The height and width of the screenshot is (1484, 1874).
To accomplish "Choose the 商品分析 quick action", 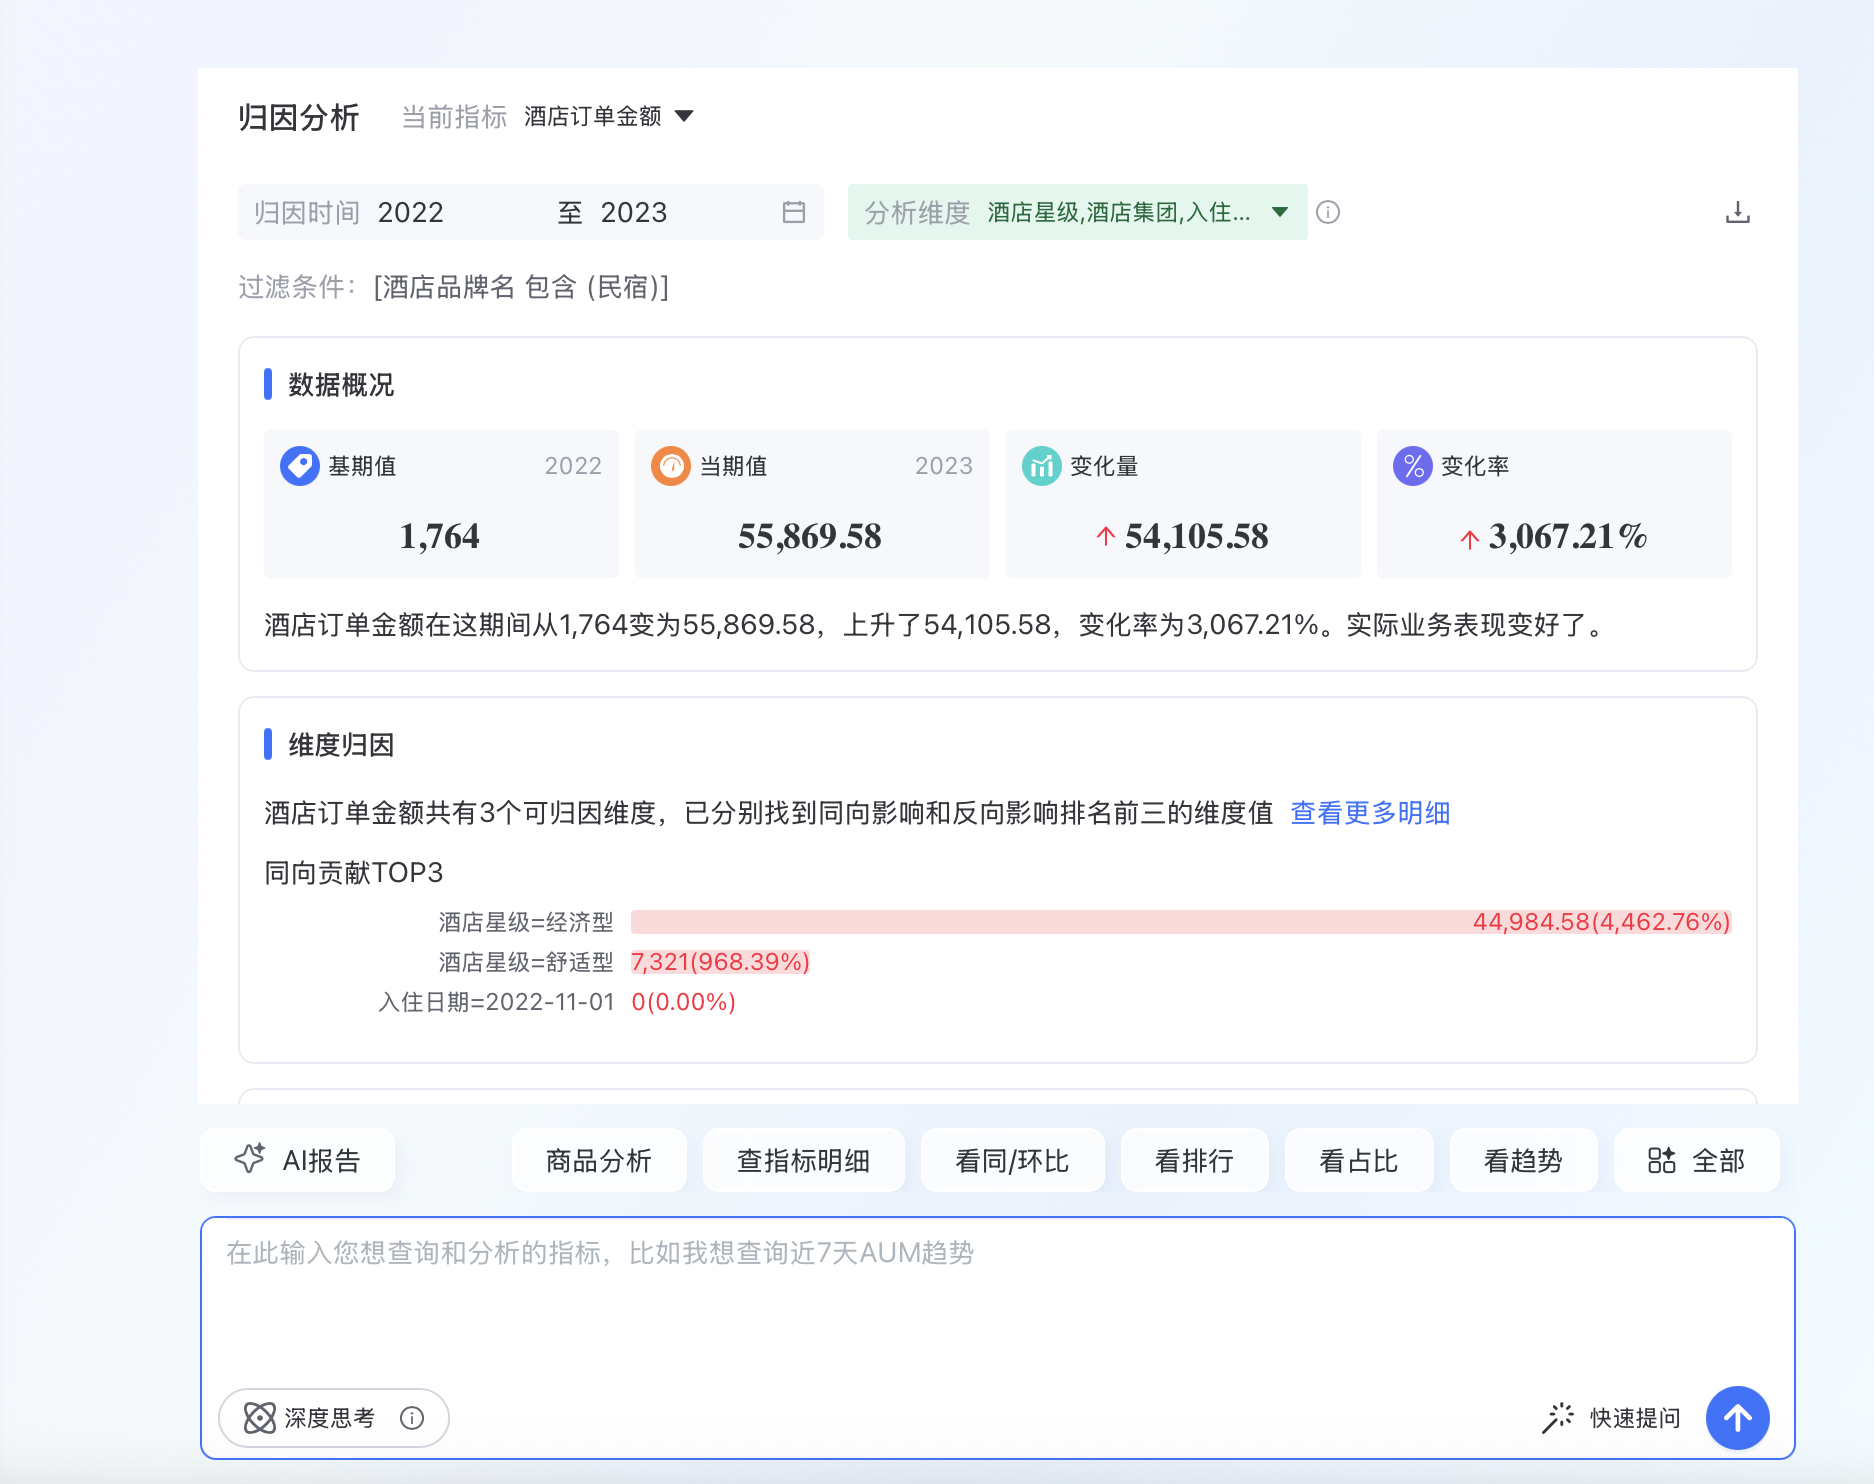I will tap(599, 1160).
